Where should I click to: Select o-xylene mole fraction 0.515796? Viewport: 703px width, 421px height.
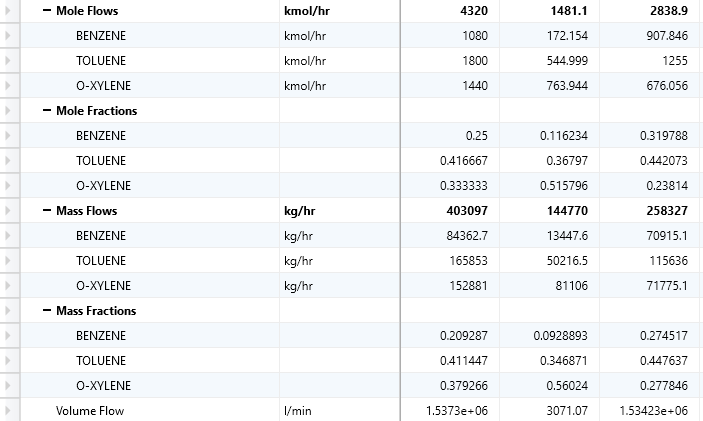coord(564,186)
